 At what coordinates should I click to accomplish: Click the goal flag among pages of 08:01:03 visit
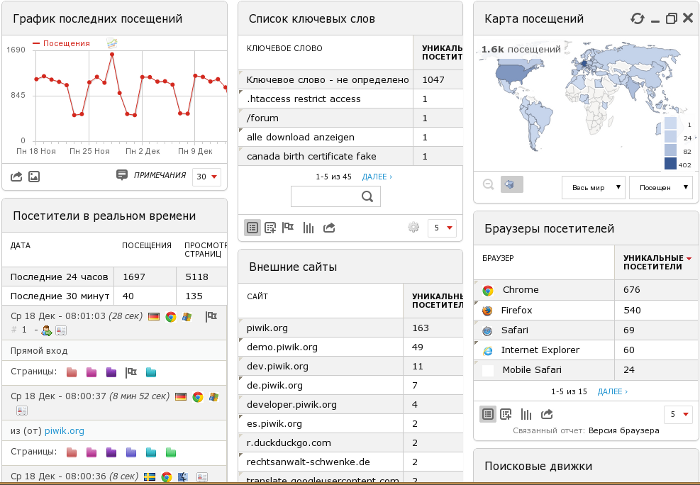[x=131, y=372]
